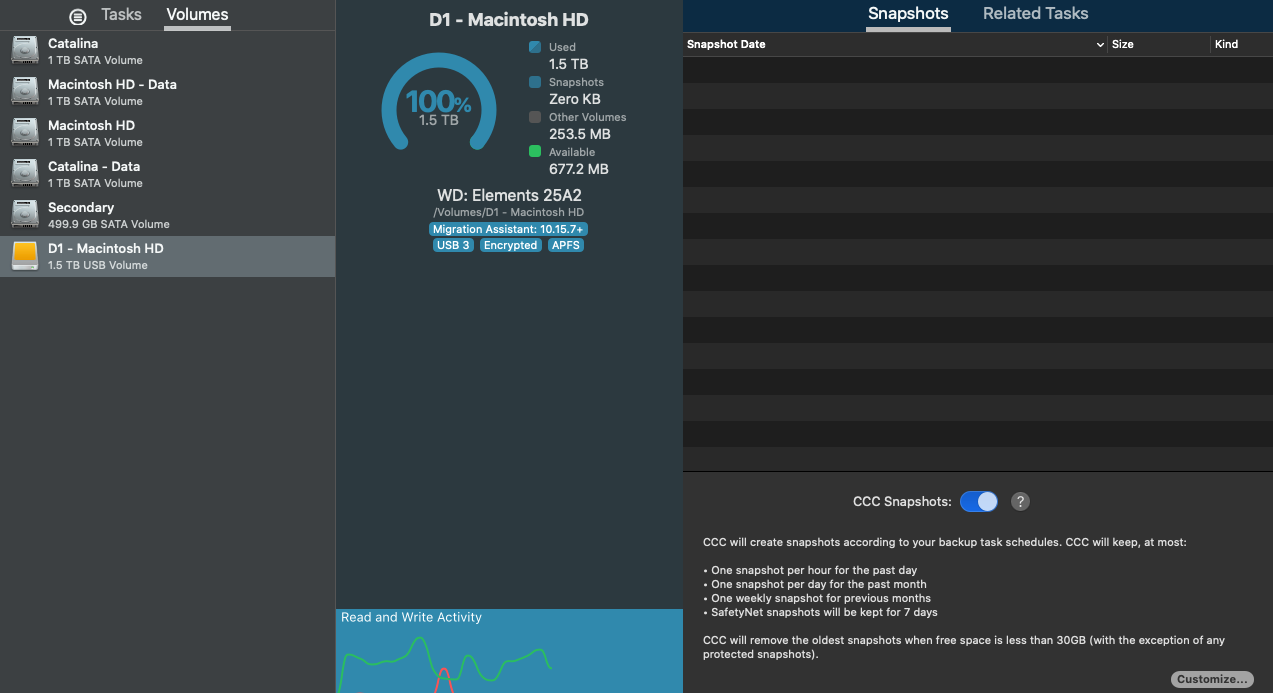
Task: Click the D1 - Macintosh HD panel title
Action: 509,20
